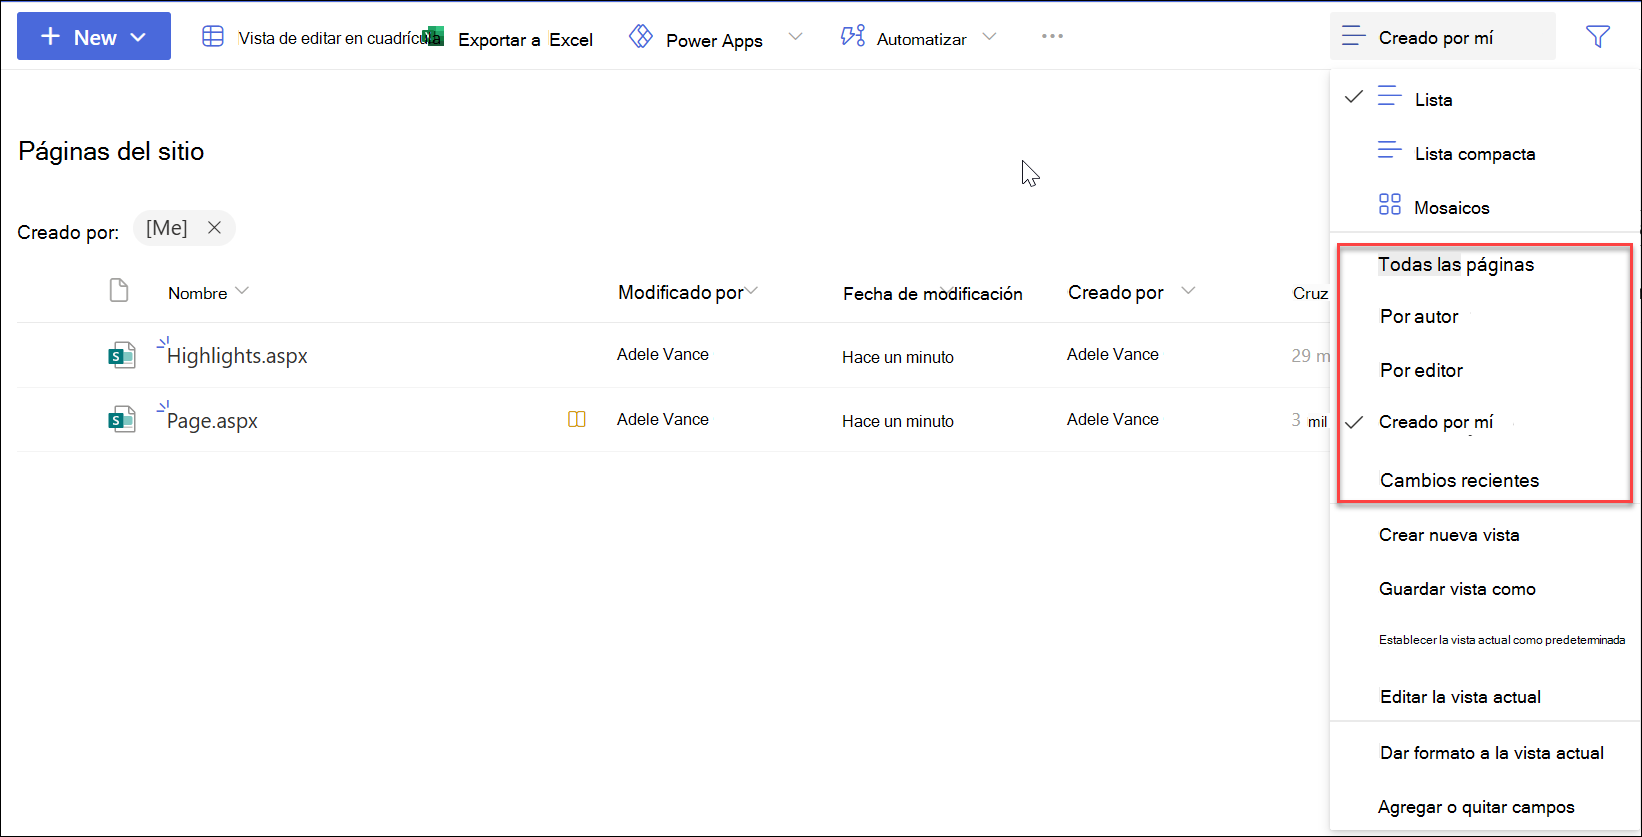Click Adele Vance modifier in Highlights.aspx row
1642x837 pixels.
coord(662,355)
